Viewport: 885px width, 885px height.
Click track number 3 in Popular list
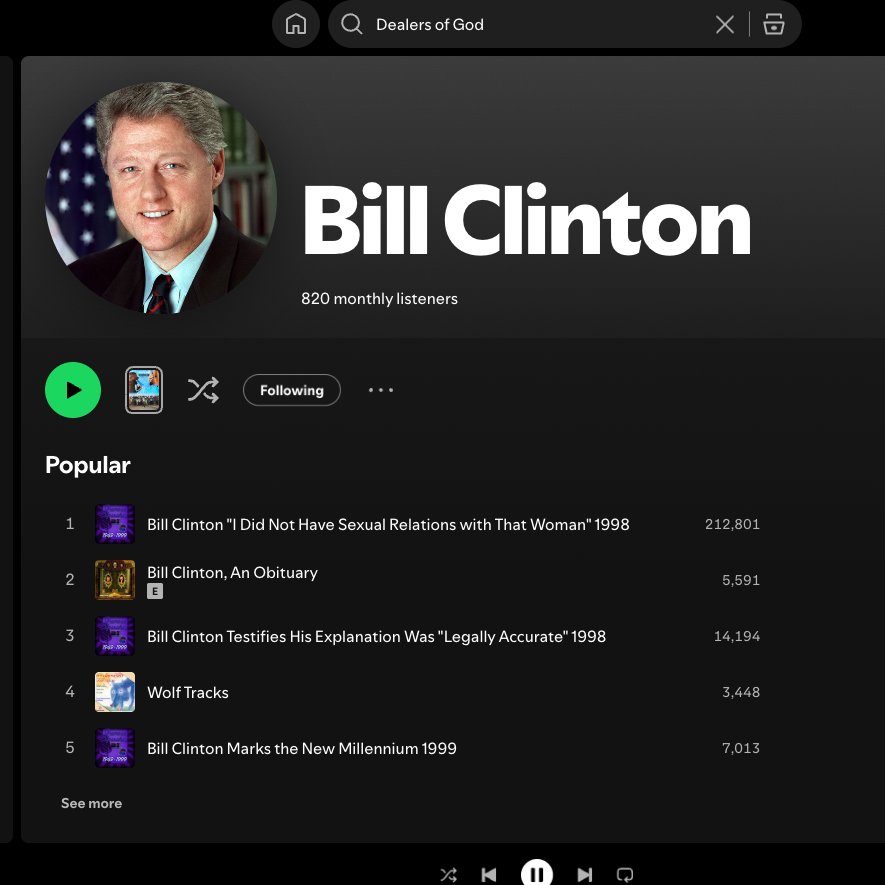click(70, 636)
